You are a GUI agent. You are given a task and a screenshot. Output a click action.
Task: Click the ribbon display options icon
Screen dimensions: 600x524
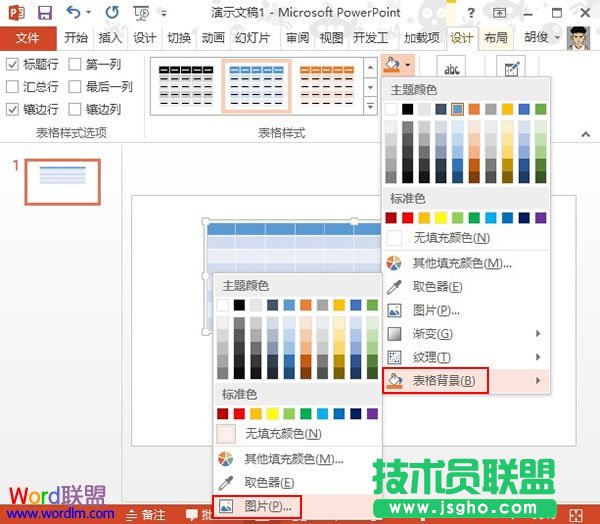pyautogui.click(x=499, y=13)
